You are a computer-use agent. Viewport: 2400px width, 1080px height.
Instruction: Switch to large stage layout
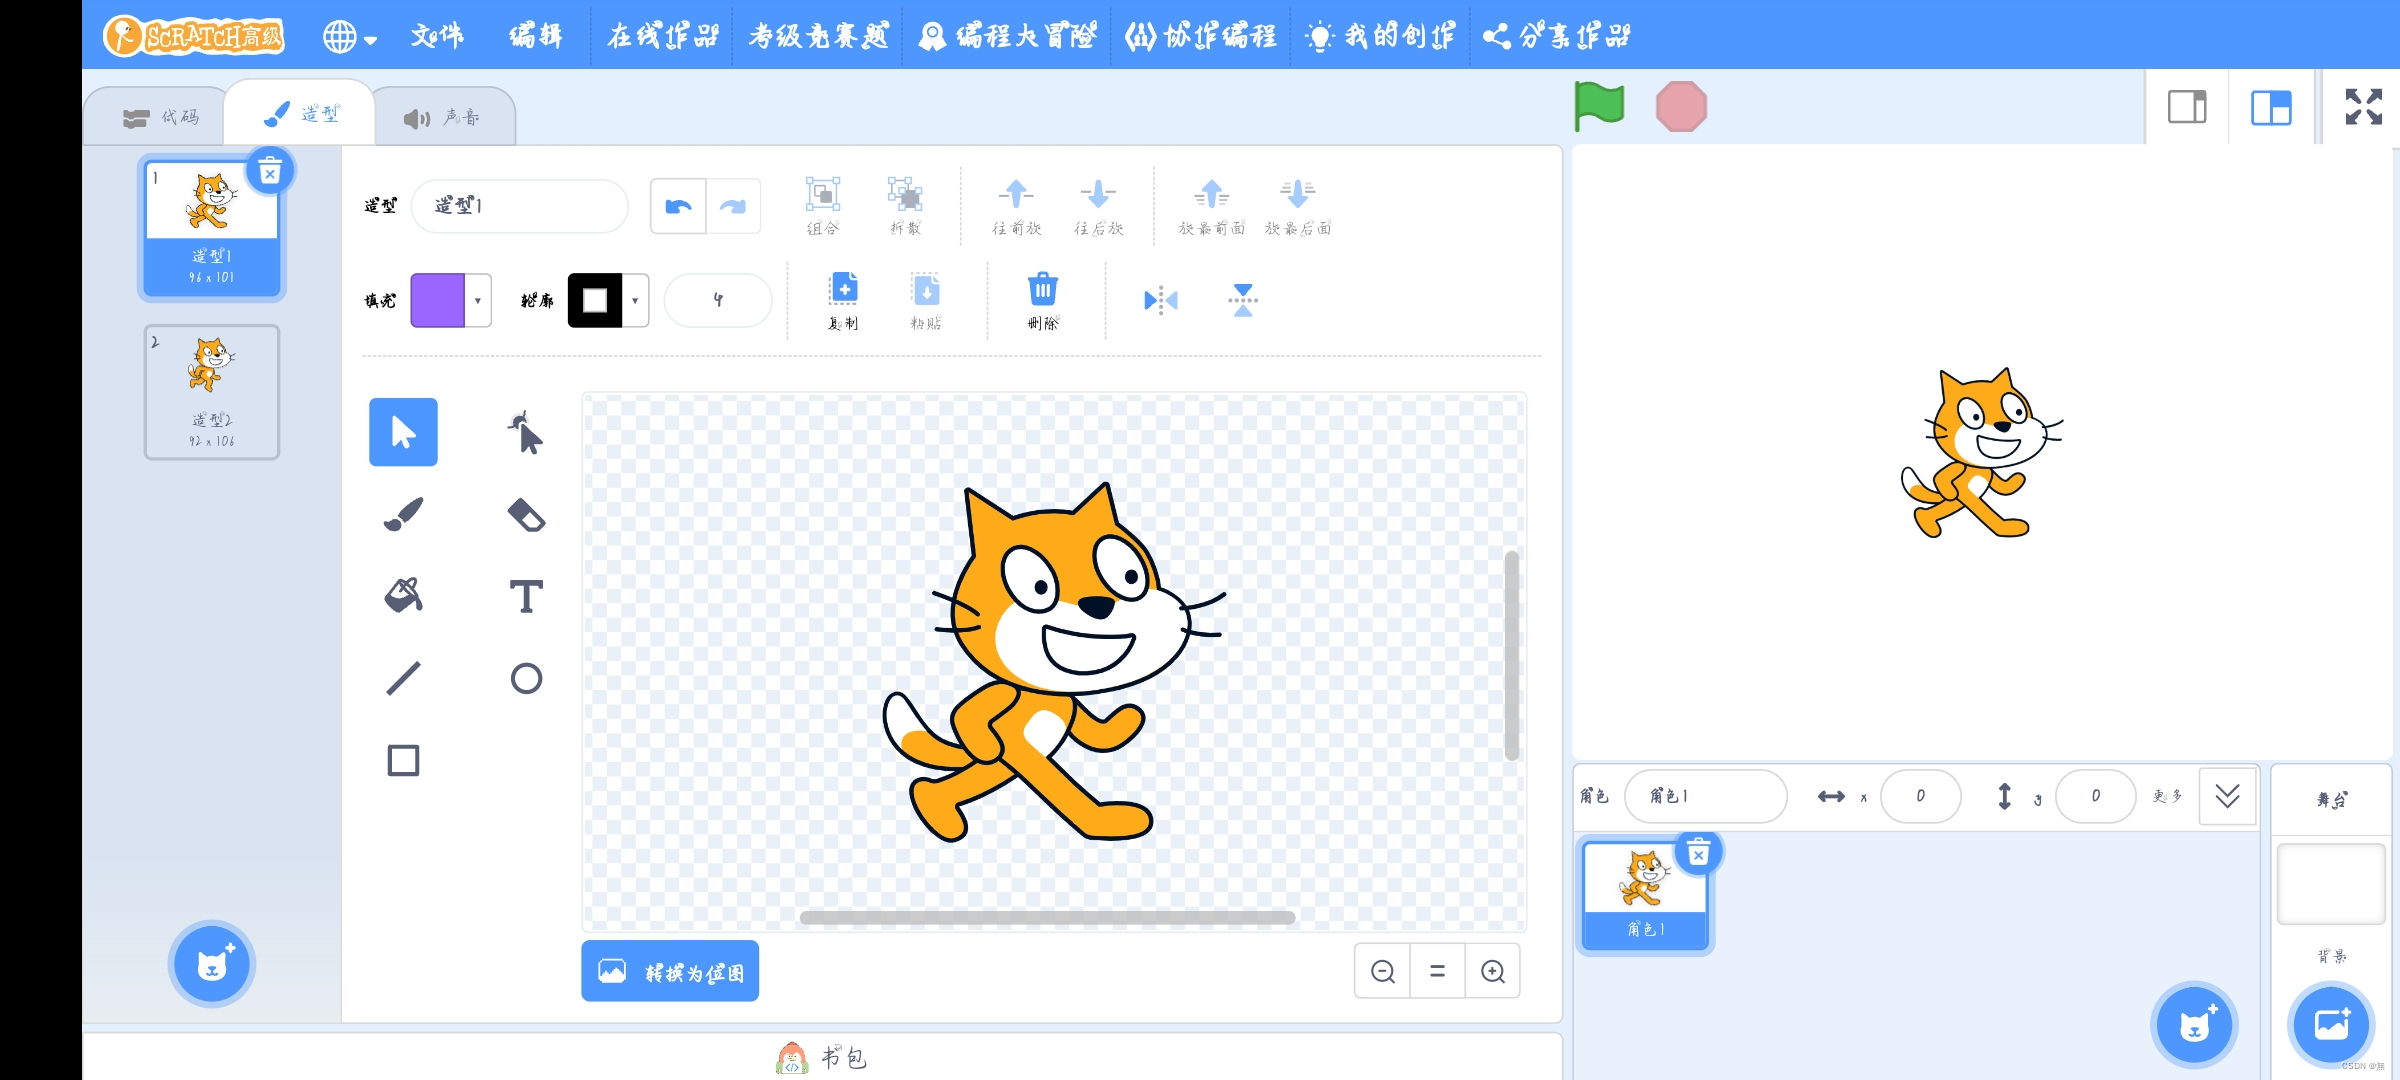2271,107
